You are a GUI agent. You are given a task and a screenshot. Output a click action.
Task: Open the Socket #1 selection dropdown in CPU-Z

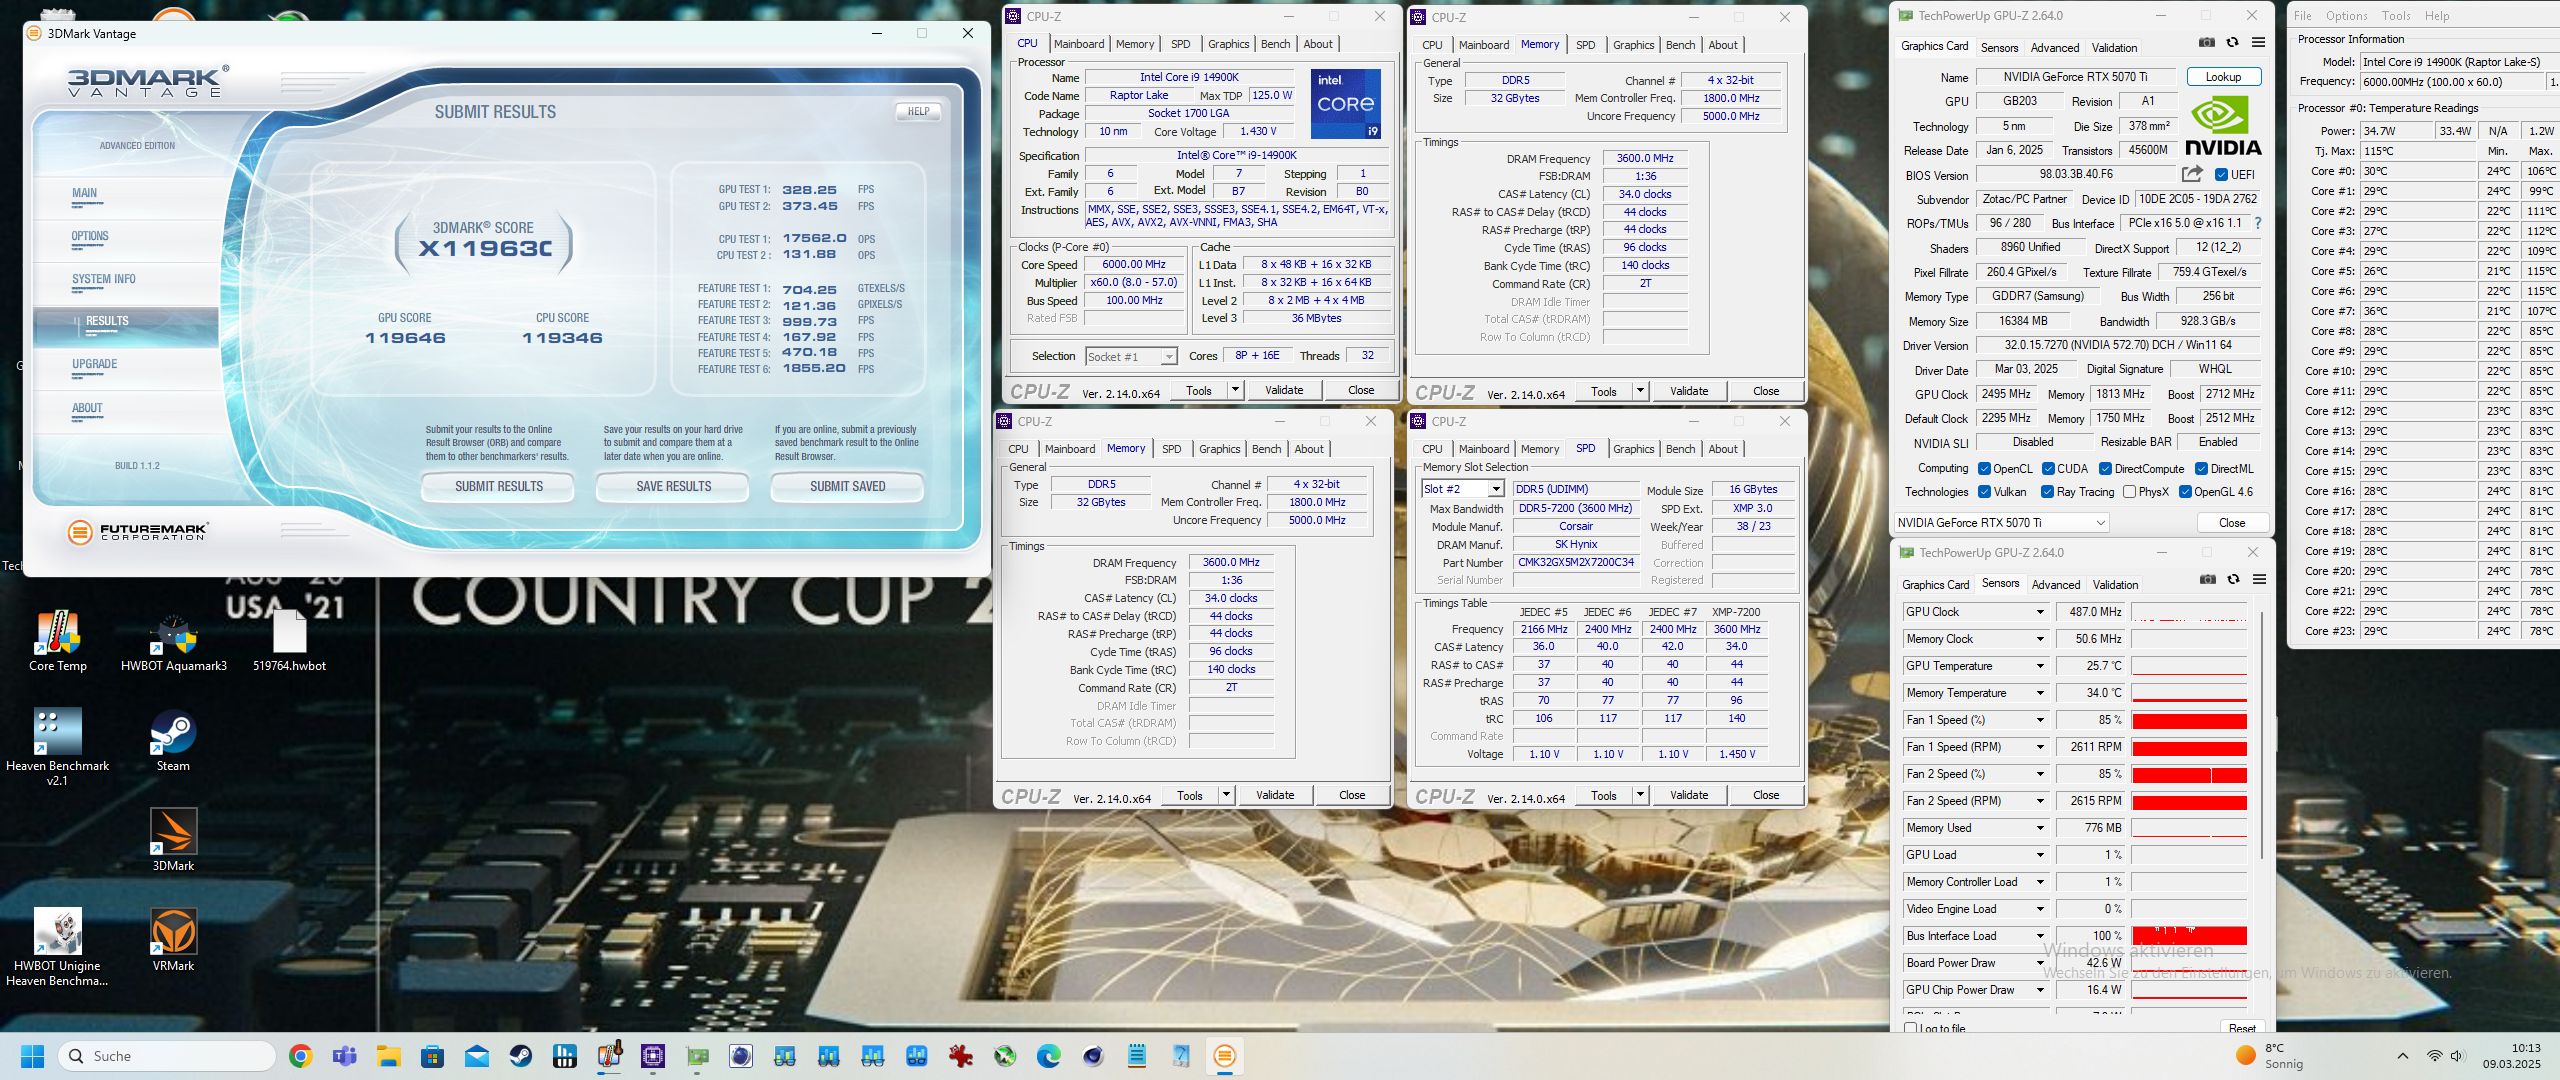point(1131,357)
